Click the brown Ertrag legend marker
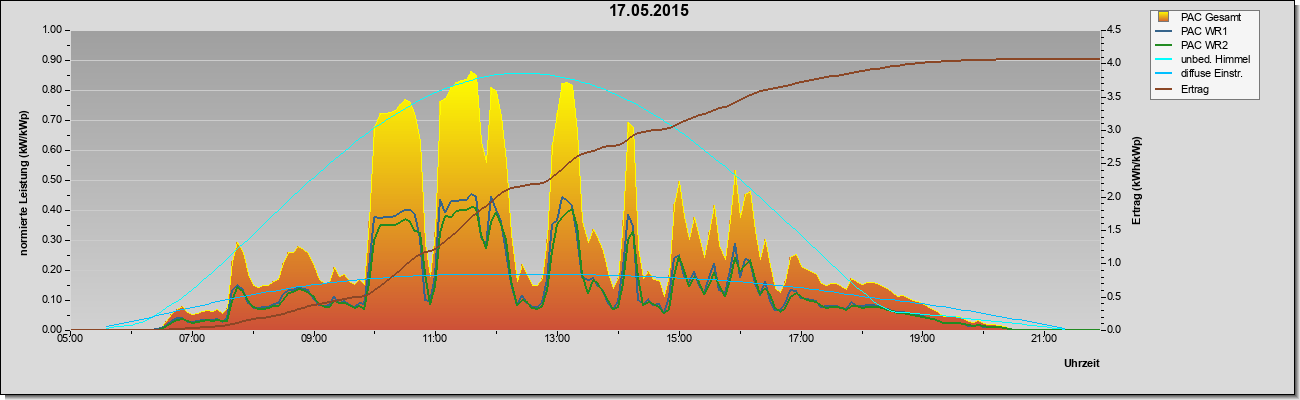 tap(1164, 87)
